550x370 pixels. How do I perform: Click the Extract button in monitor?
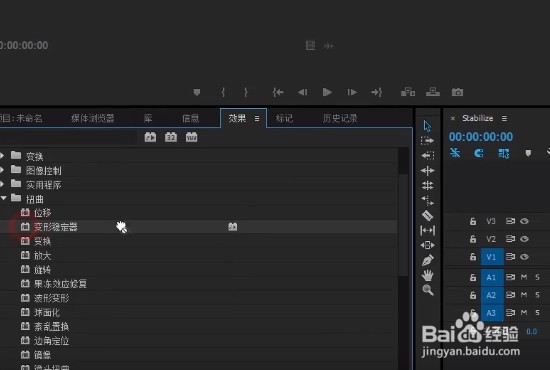coord(433,92)
